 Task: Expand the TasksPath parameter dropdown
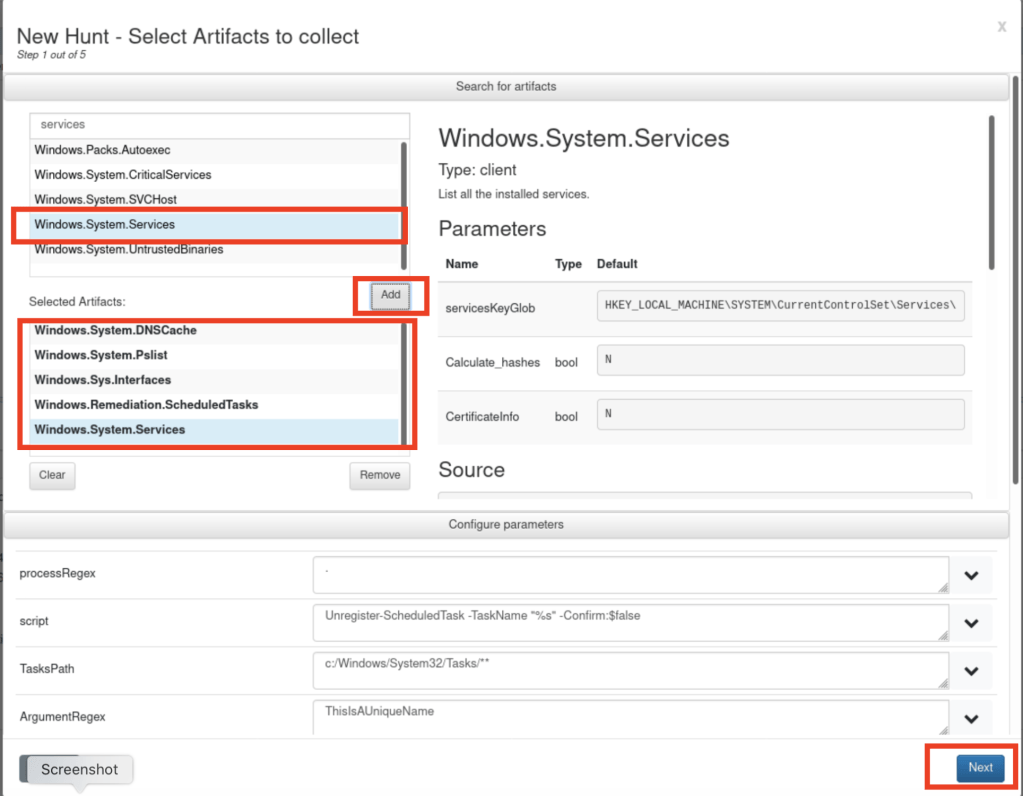[x=970, y=671]
